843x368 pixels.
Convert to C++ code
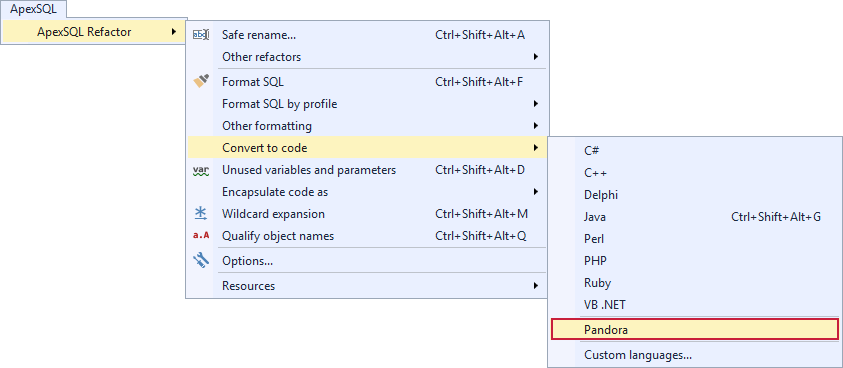(695, 173)
